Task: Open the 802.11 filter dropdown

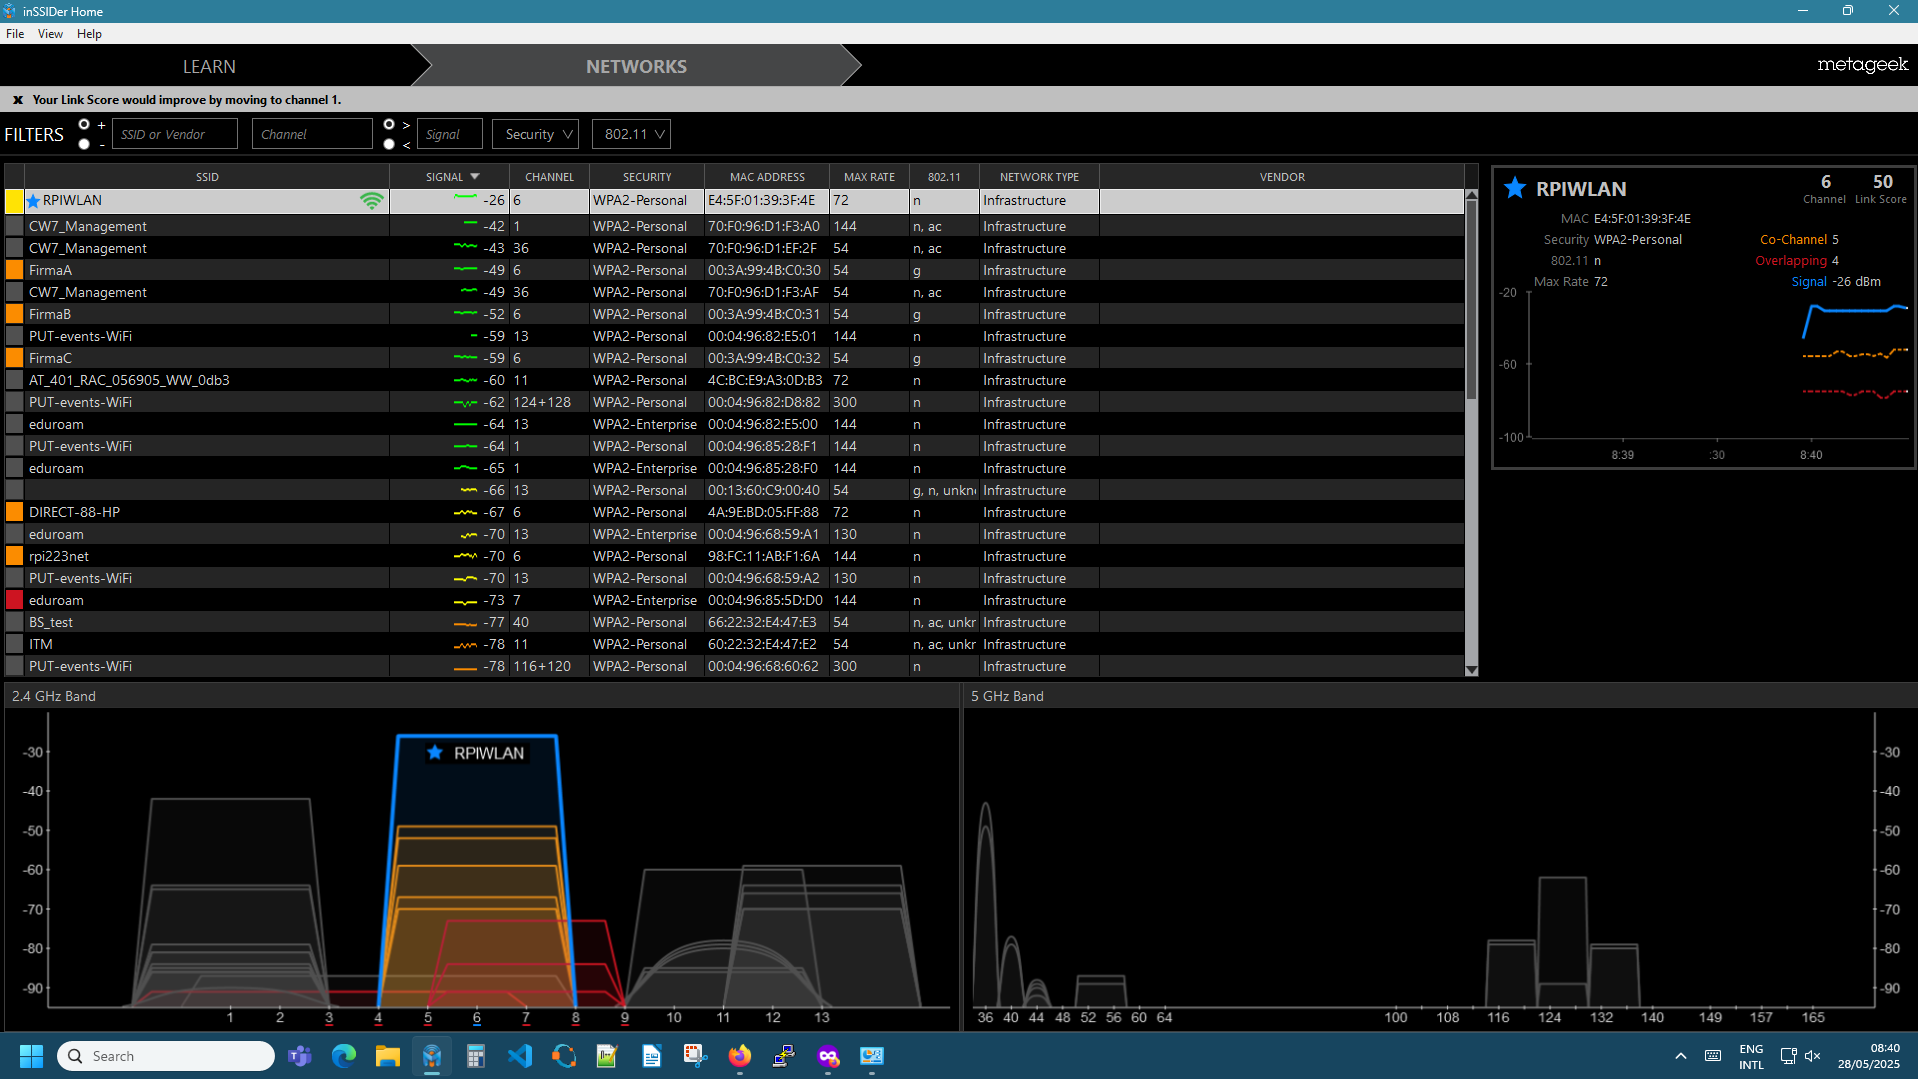Action: click(x=631, y=134)
